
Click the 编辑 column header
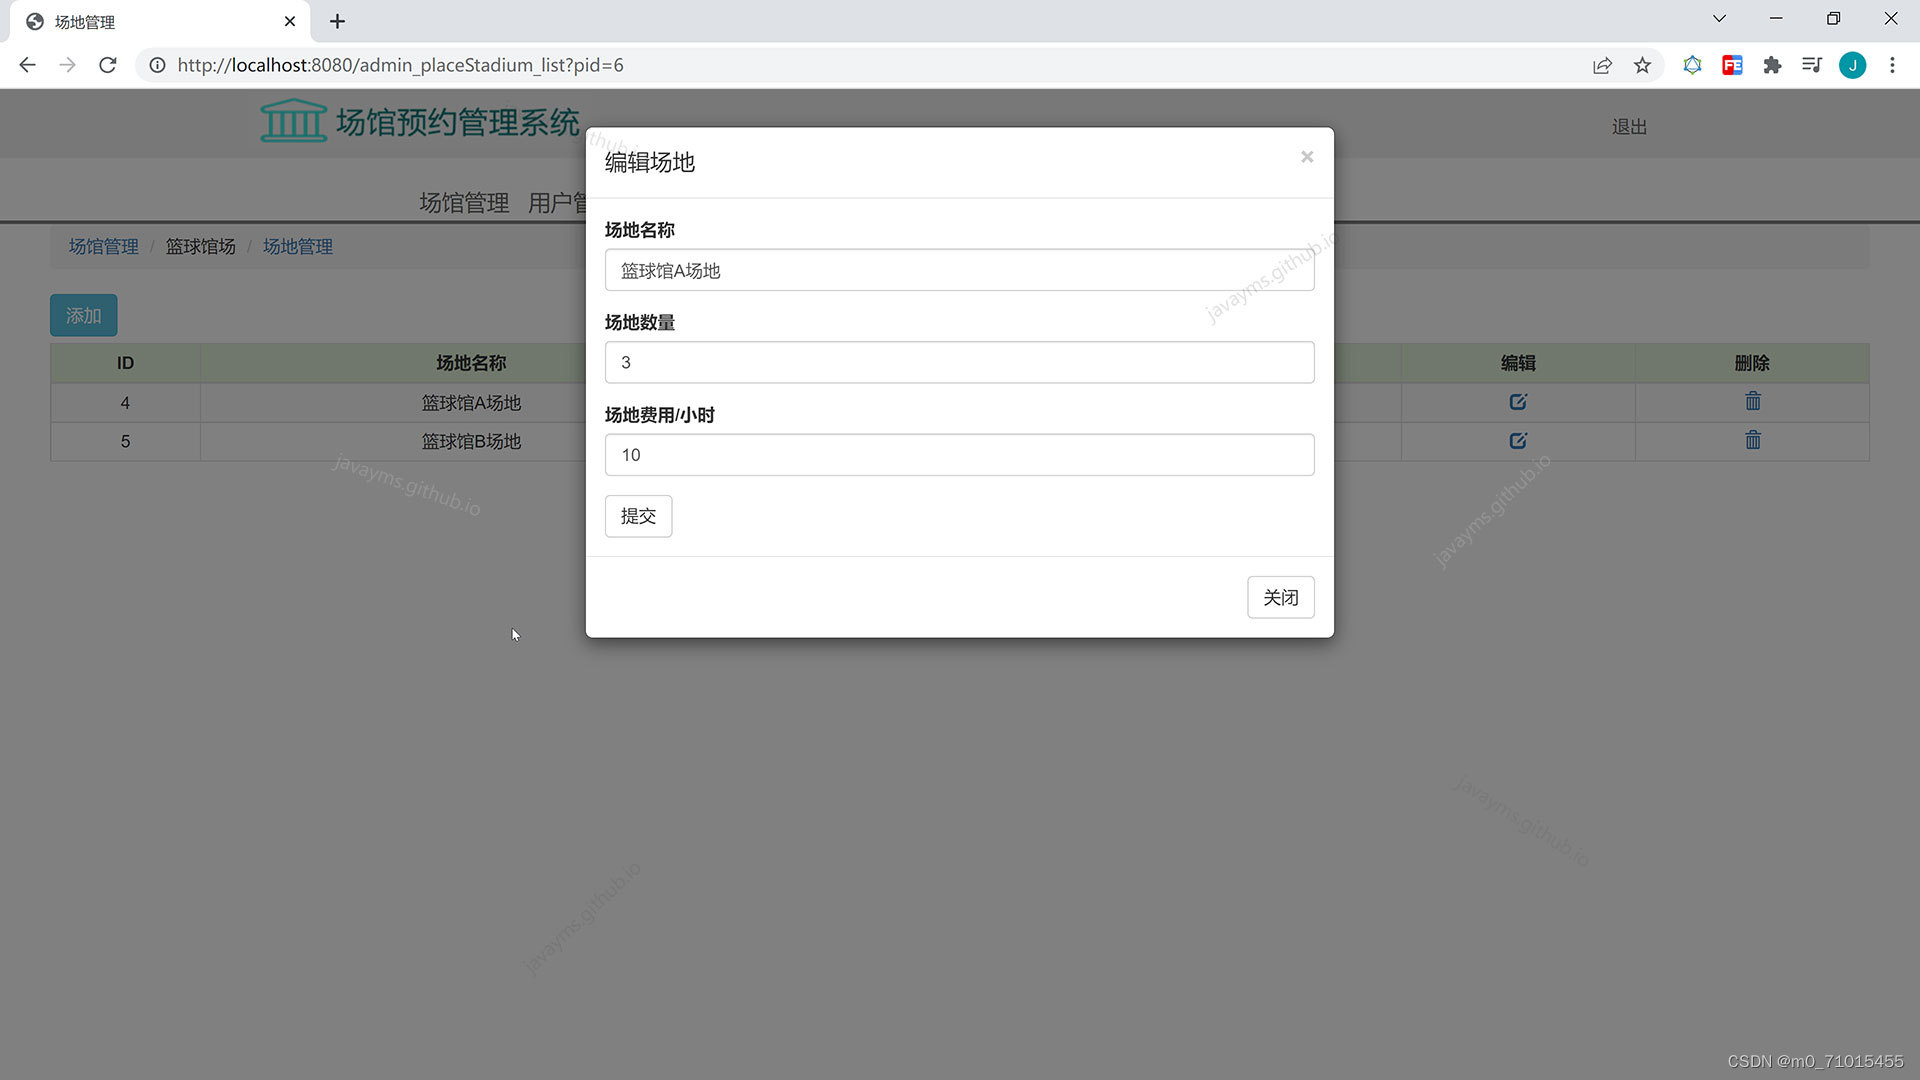pyautogui.click(x=1518, y=363)
